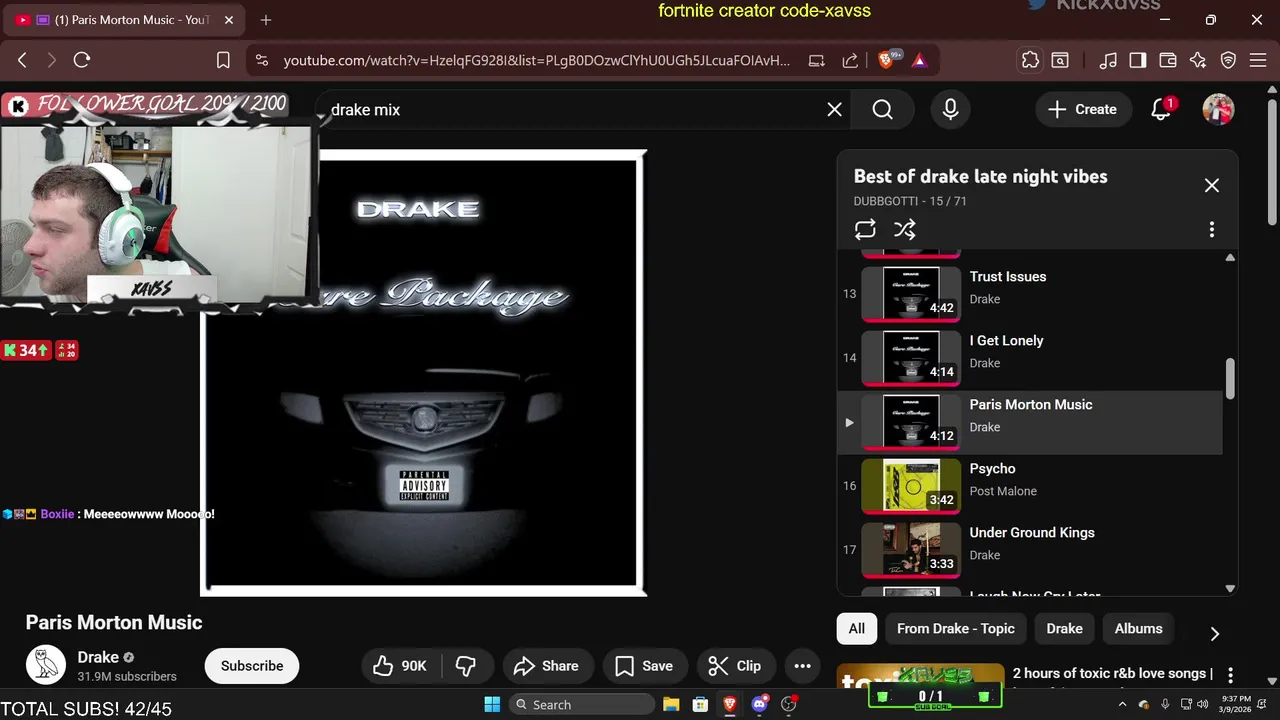Open Discord from the taskbar
Viewport: 1280px width, 720px height.
[x=759, y=704]
